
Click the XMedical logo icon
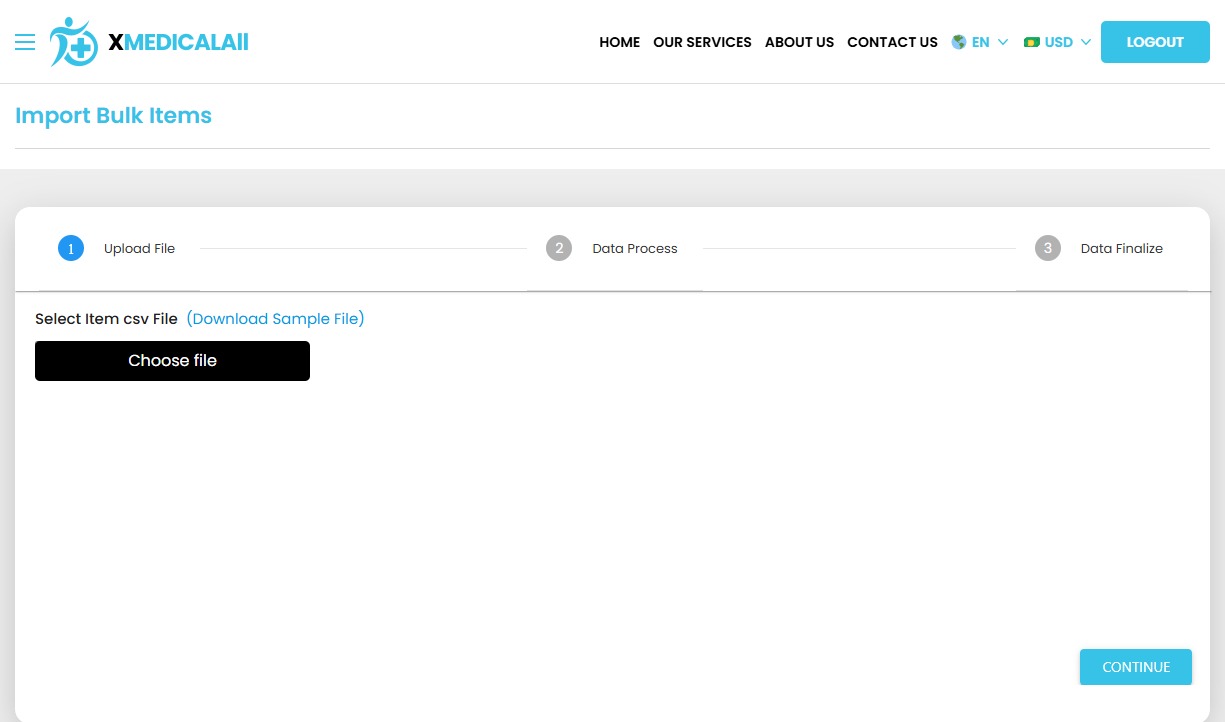[x=74, y=42]
